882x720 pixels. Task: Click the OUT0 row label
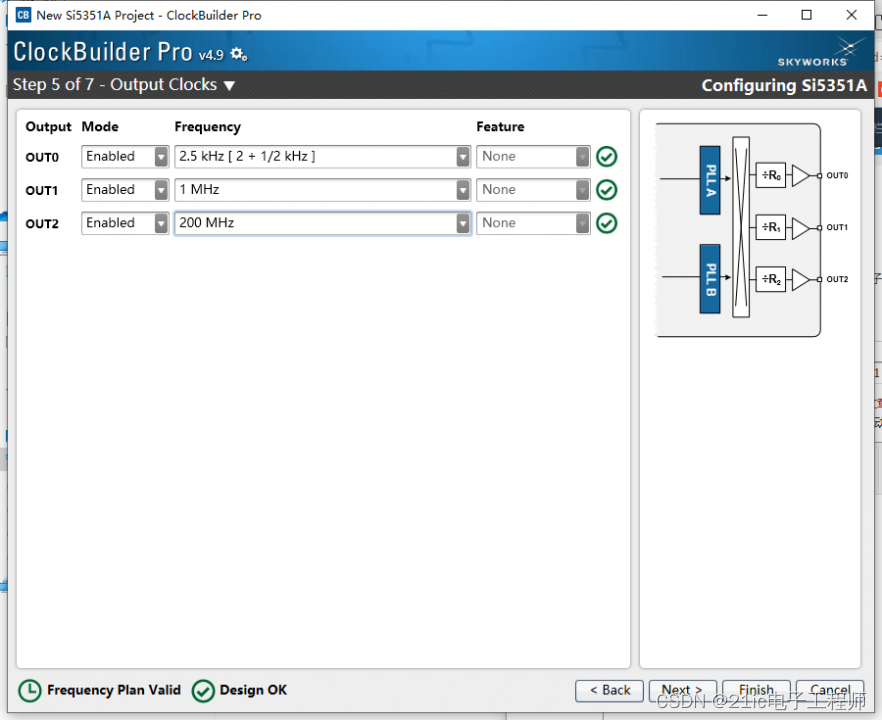(42, 157)
